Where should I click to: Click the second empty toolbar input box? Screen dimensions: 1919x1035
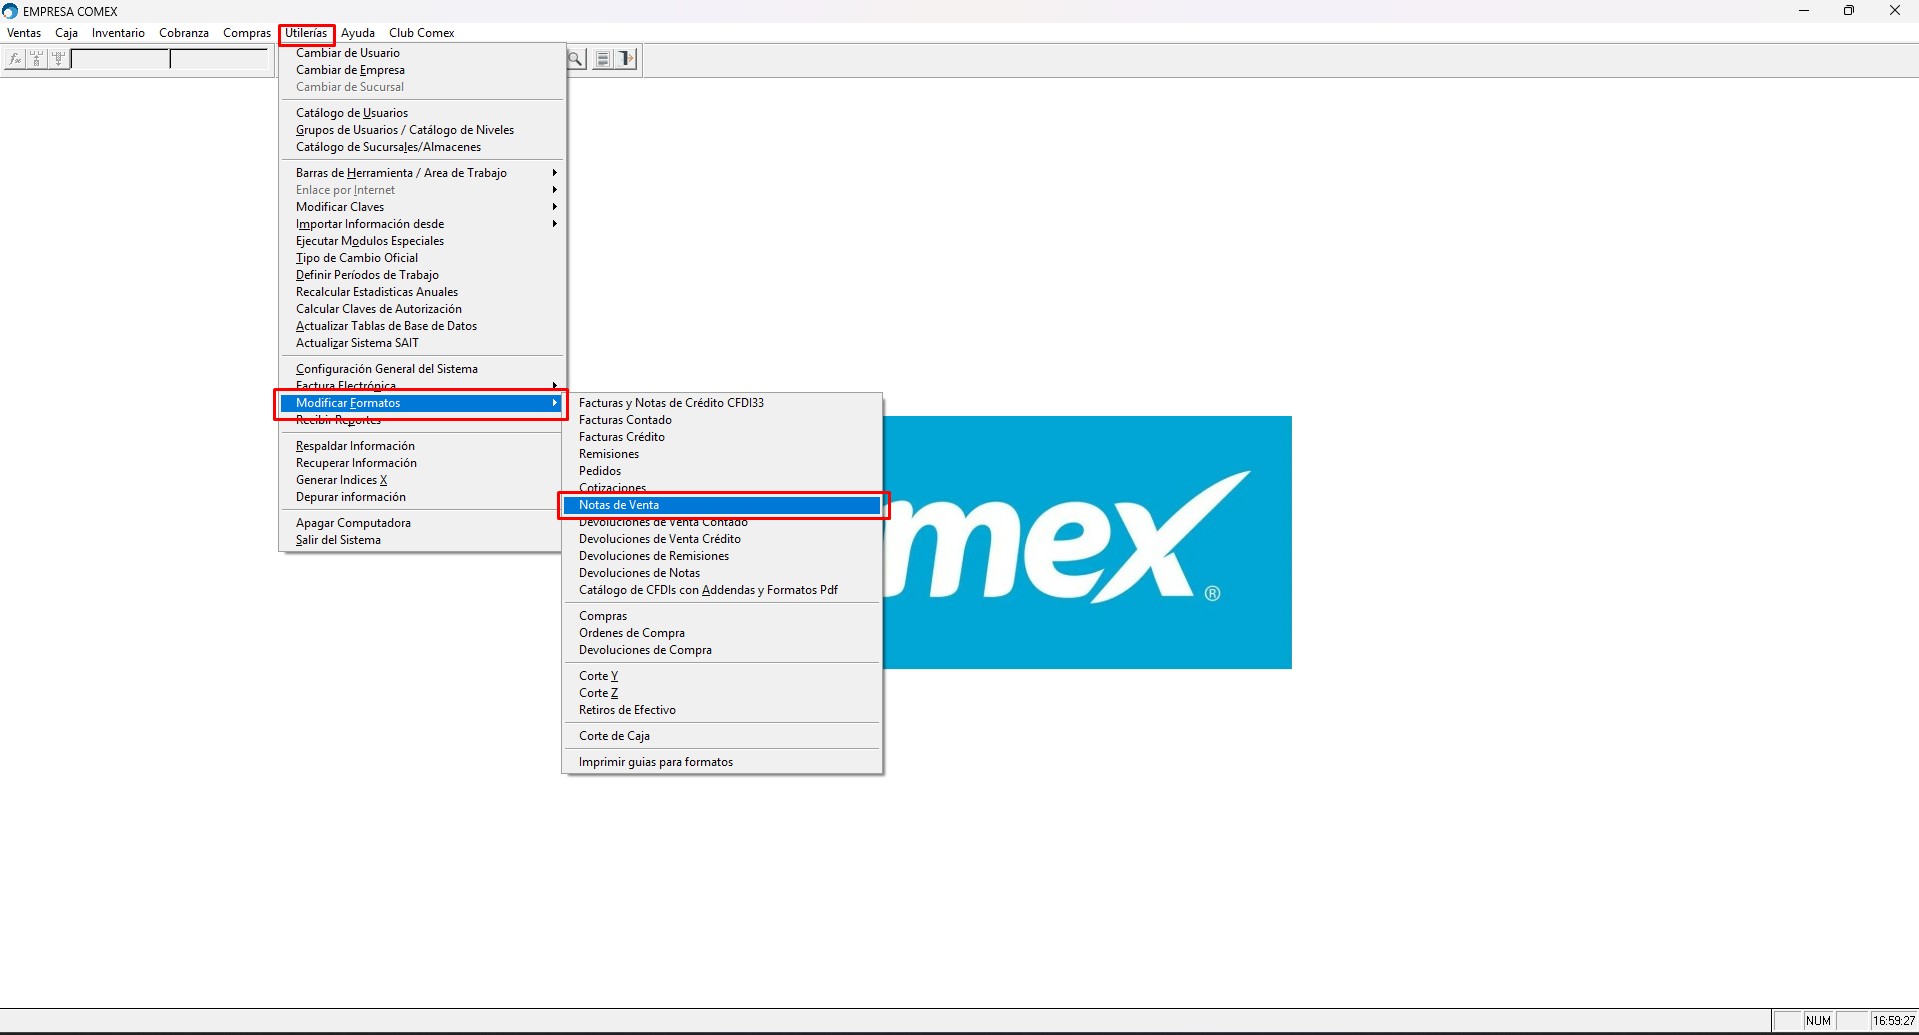coord(220,59)
